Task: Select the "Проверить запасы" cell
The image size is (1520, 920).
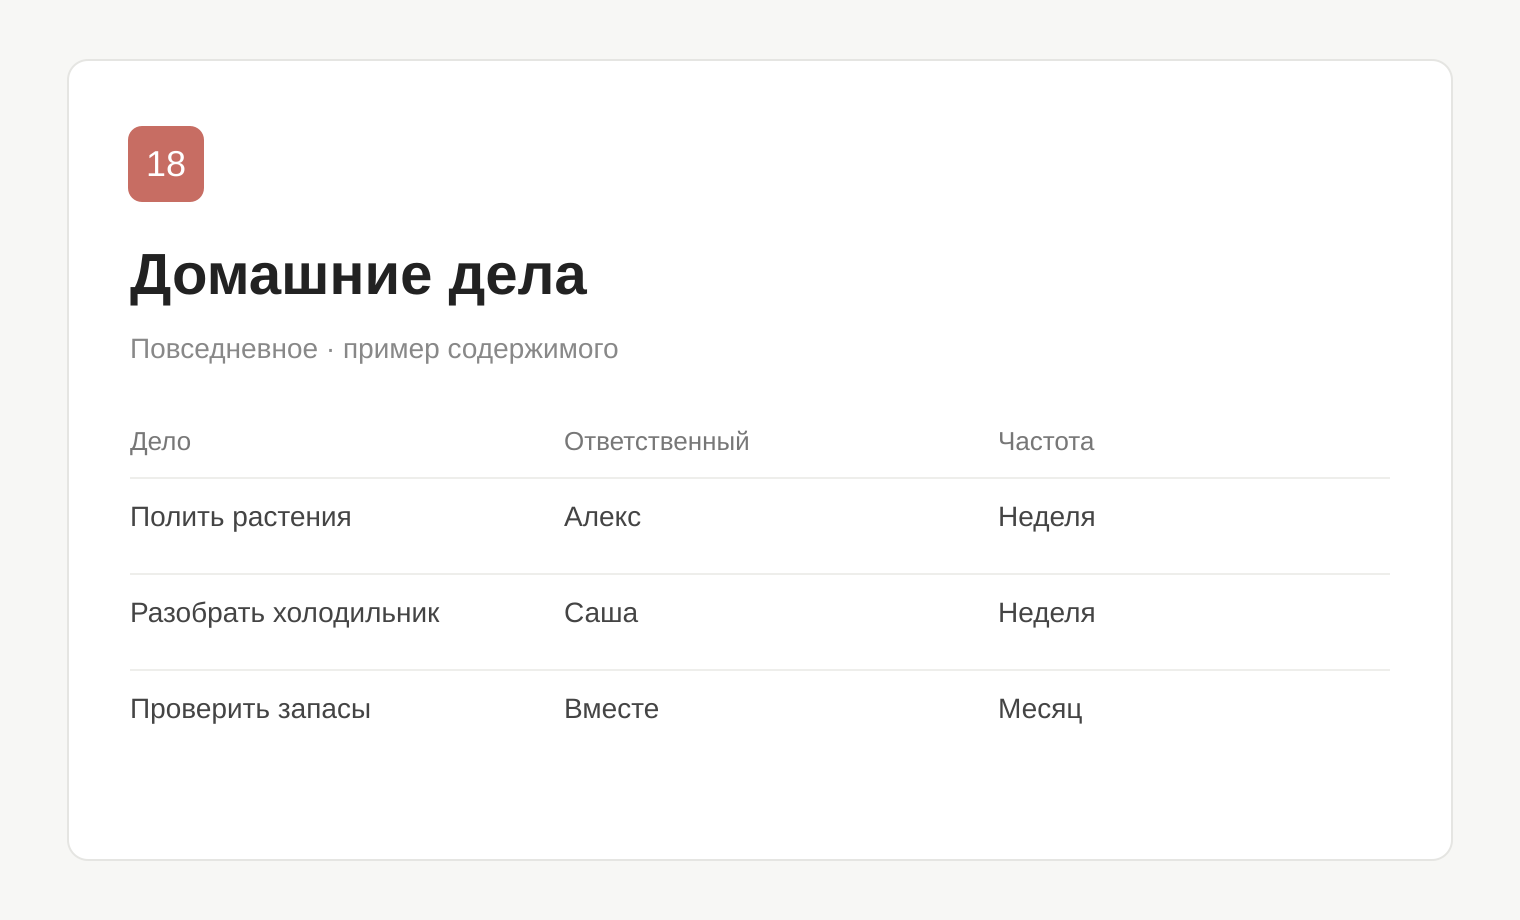Action: click(x=250, y=709)
